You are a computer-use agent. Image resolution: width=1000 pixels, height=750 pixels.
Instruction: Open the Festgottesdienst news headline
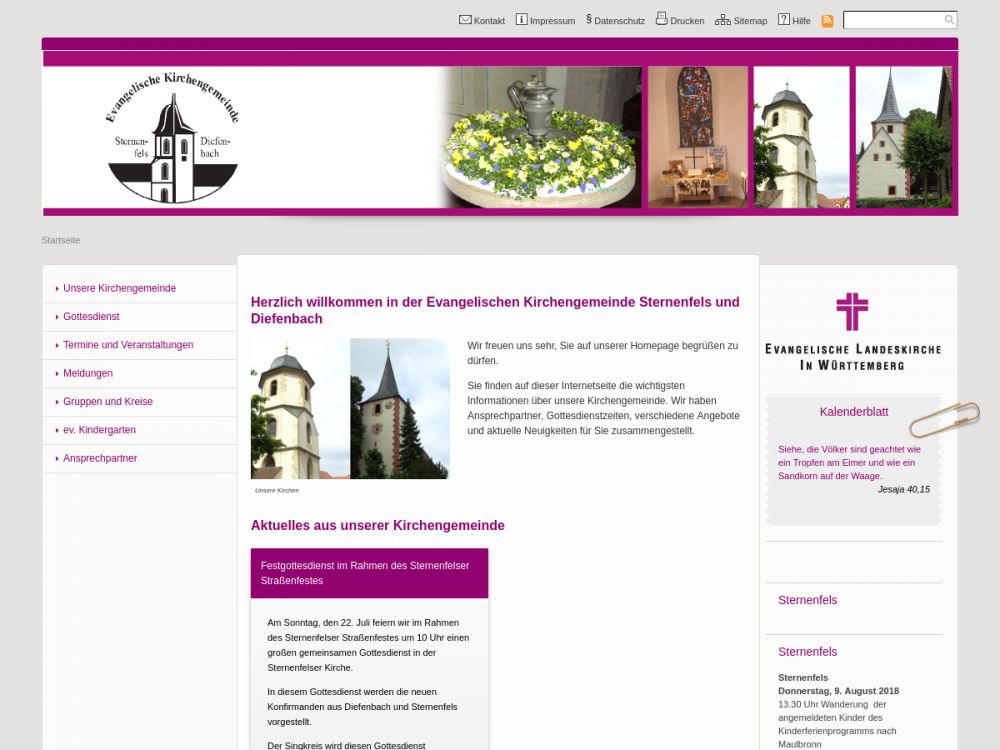[365, 573]
